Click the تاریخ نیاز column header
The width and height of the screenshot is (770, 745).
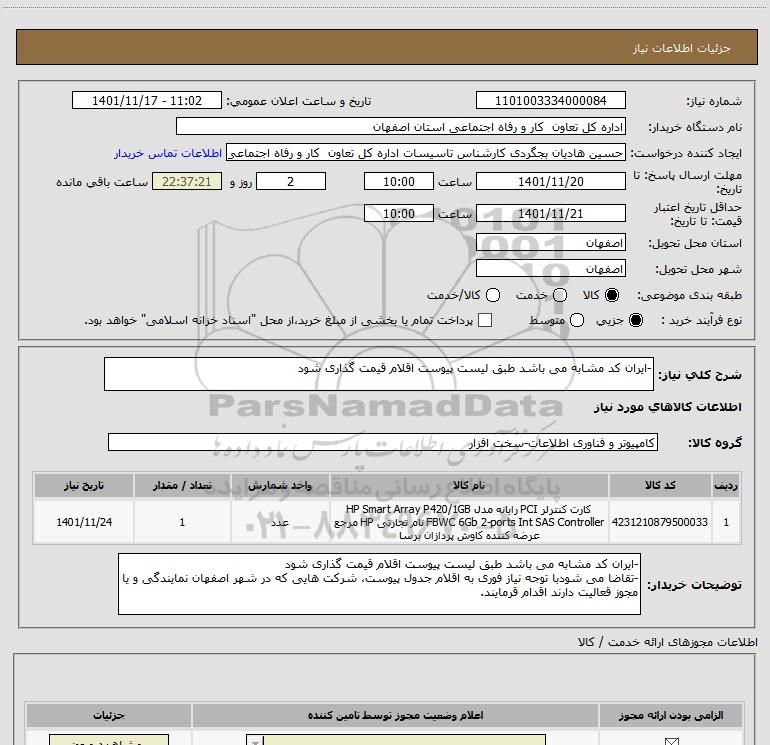[83, 485]
